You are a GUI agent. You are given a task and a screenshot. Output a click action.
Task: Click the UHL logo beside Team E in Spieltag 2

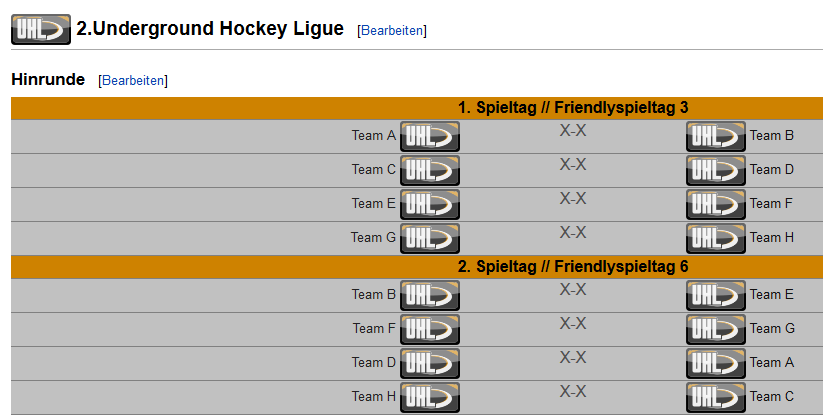click(716, 295)
